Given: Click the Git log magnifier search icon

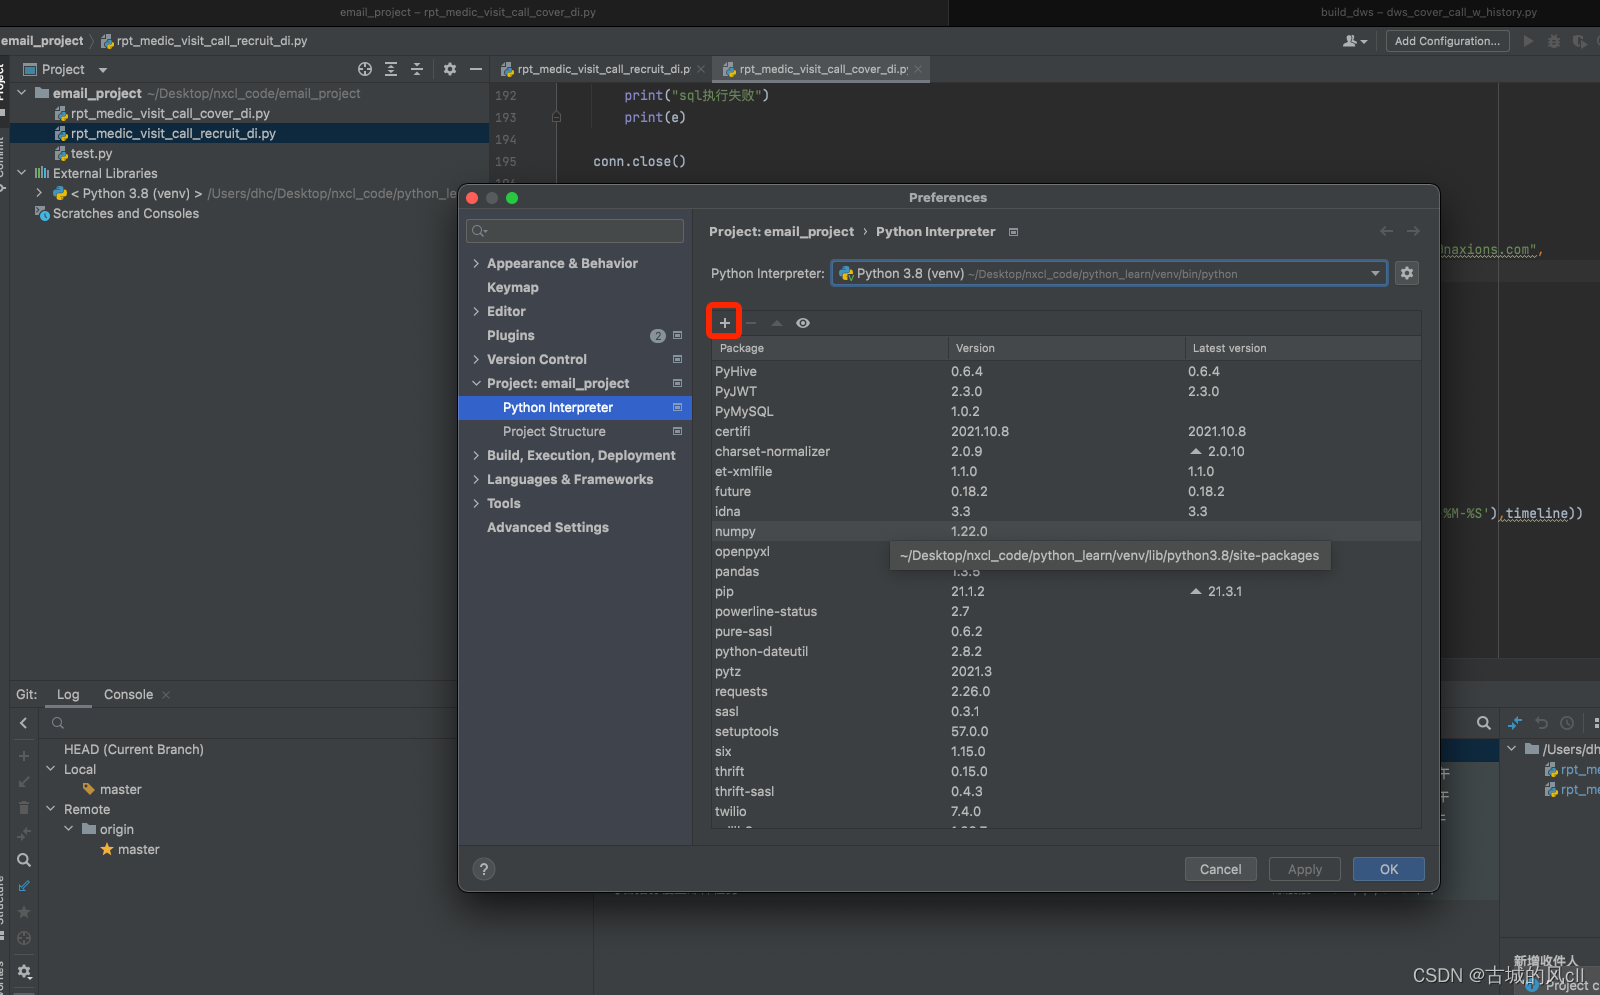Looking at the screenshot, I should [1484, 723].
